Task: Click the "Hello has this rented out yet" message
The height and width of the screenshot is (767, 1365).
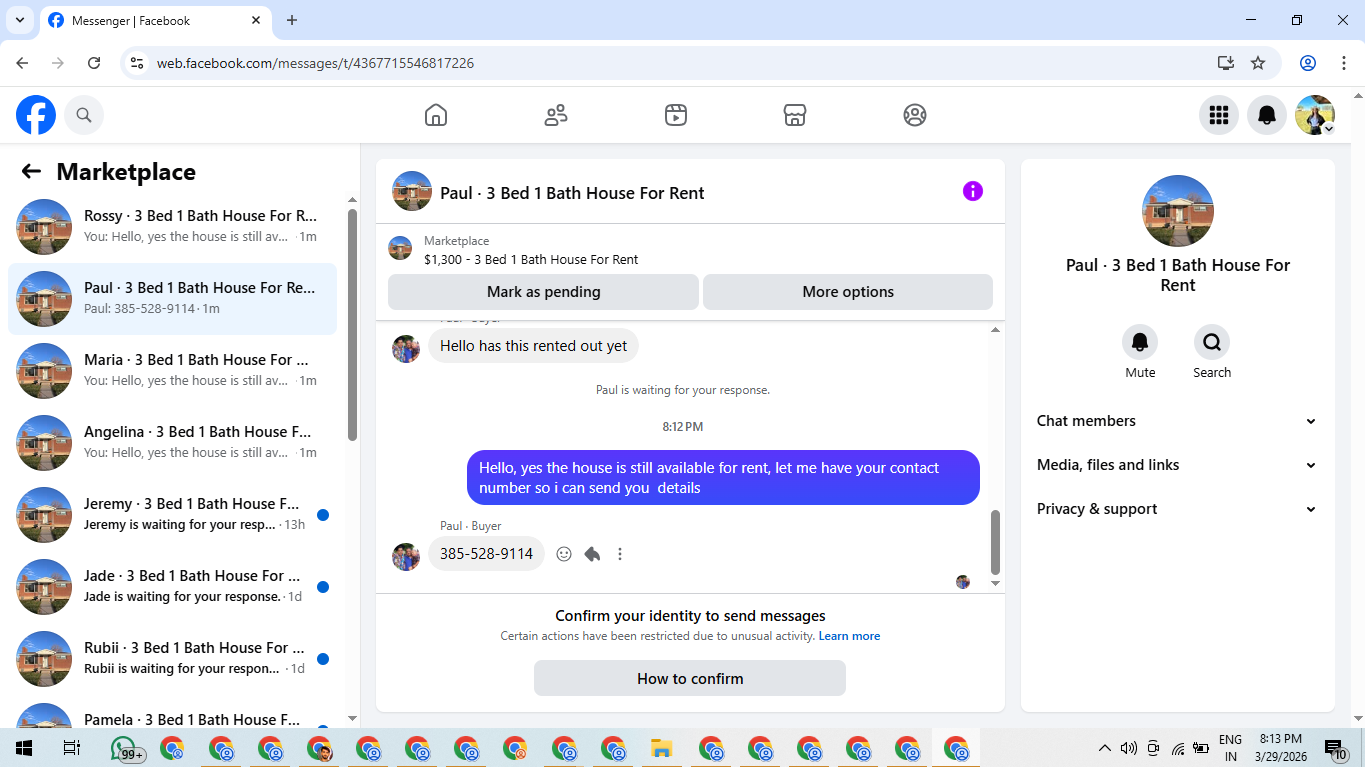Action: (x=534, y=346)
